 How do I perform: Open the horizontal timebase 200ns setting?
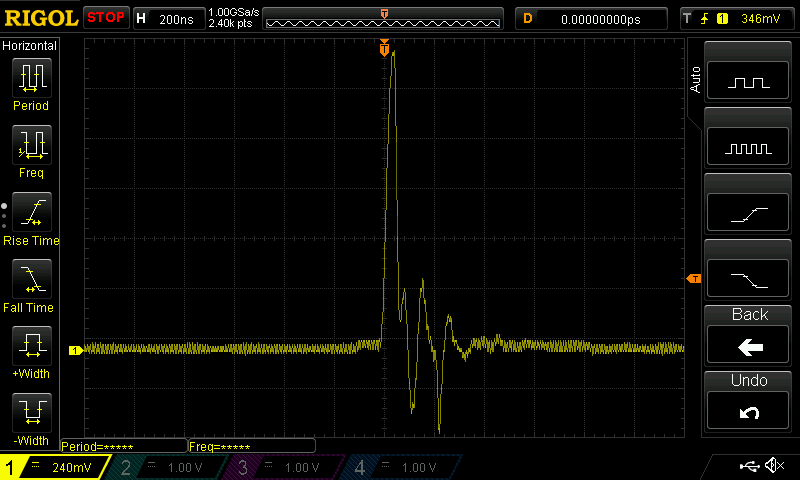(x=169, y=19)
